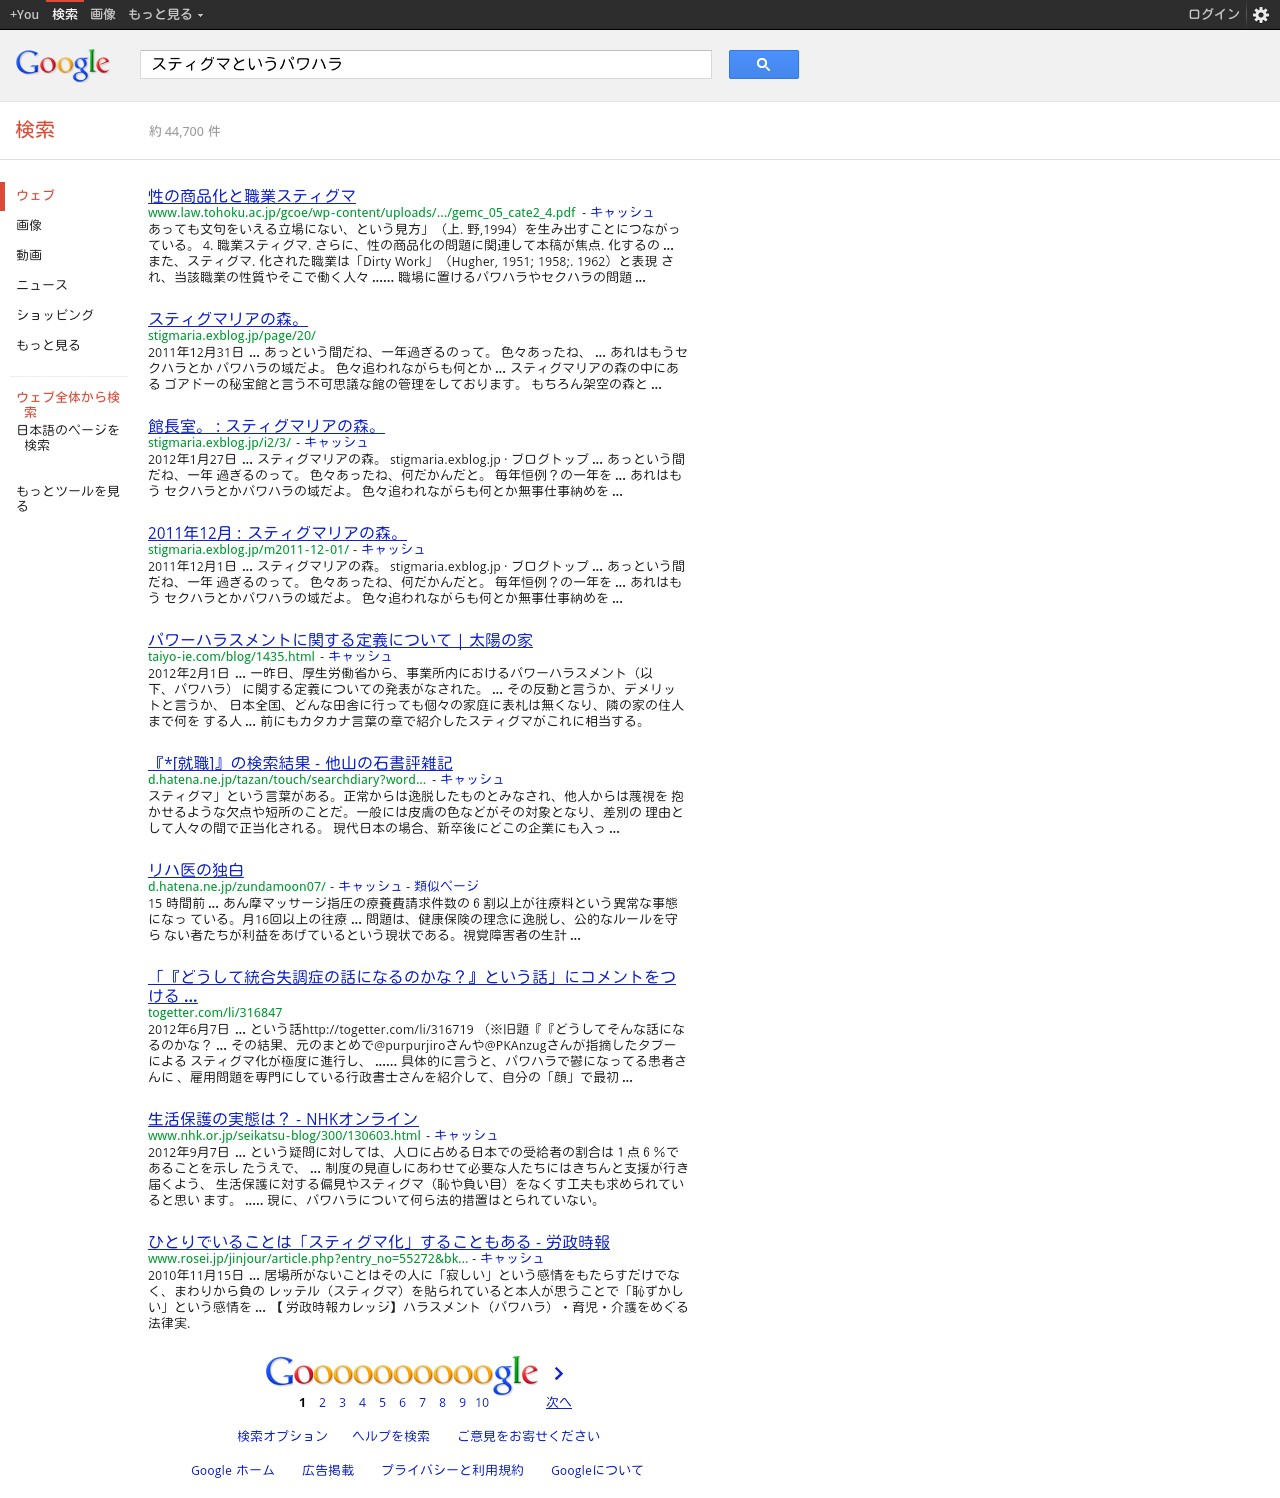The image size is (1280, 1498).
Task: Open キャッシュ link for taiyo-ie.com result
Action: tap(360, 656)
